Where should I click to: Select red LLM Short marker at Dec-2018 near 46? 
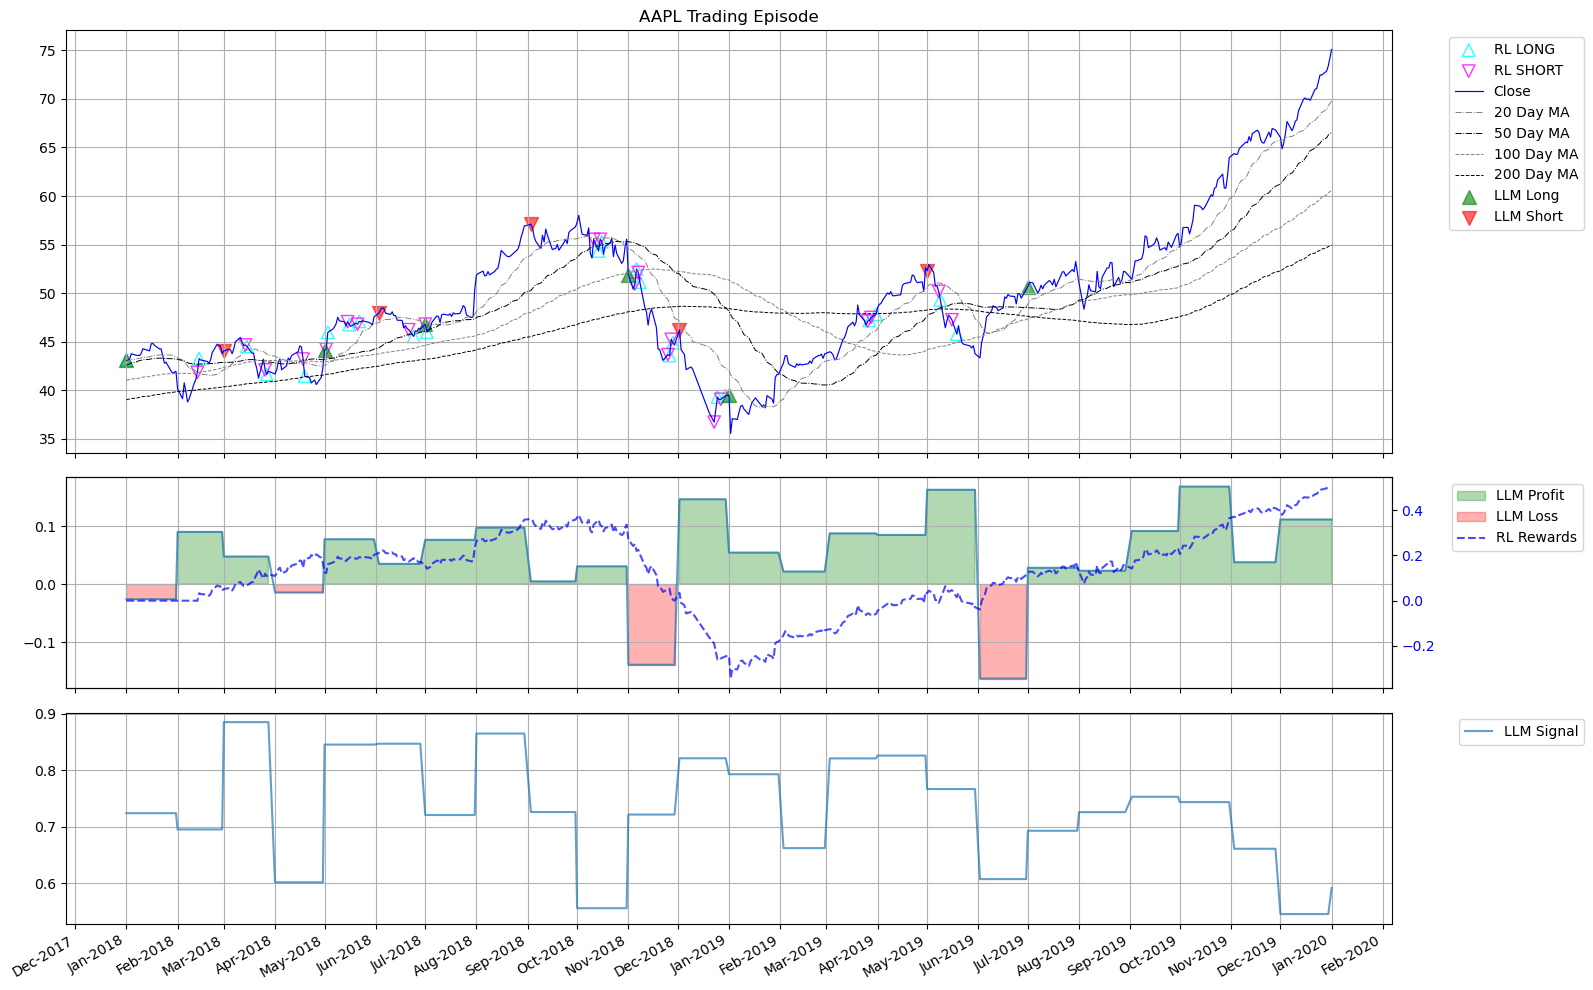point(679,329)
